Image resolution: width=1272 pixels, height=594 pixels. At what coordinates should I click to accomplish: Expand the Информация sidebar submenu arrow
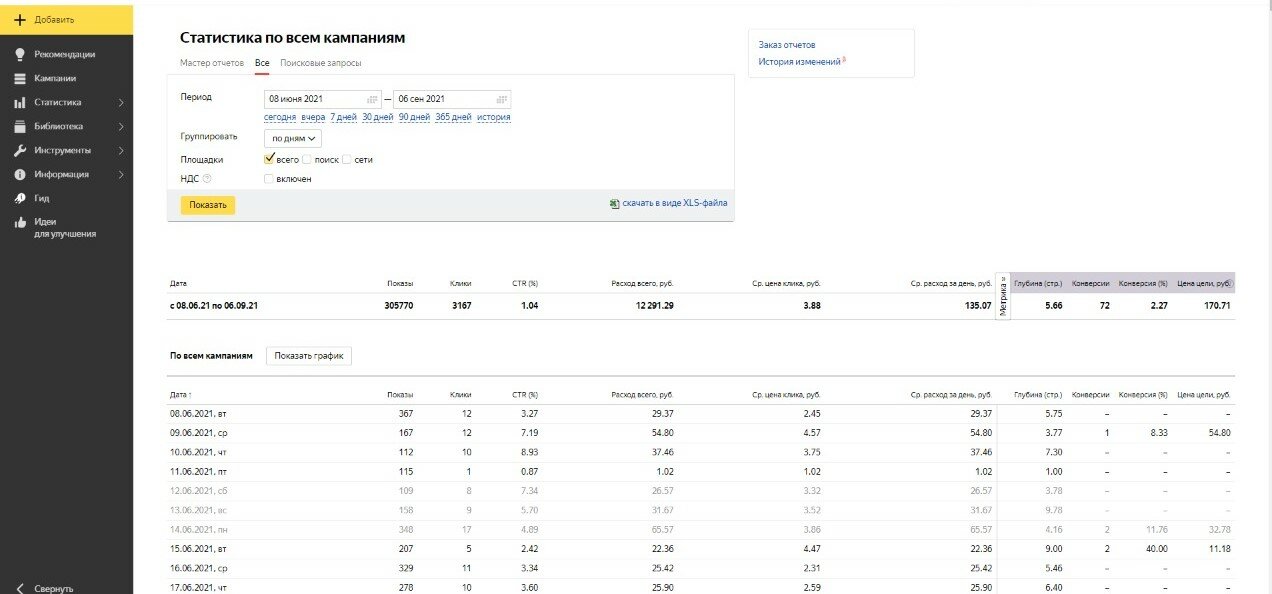coord(121,174)
